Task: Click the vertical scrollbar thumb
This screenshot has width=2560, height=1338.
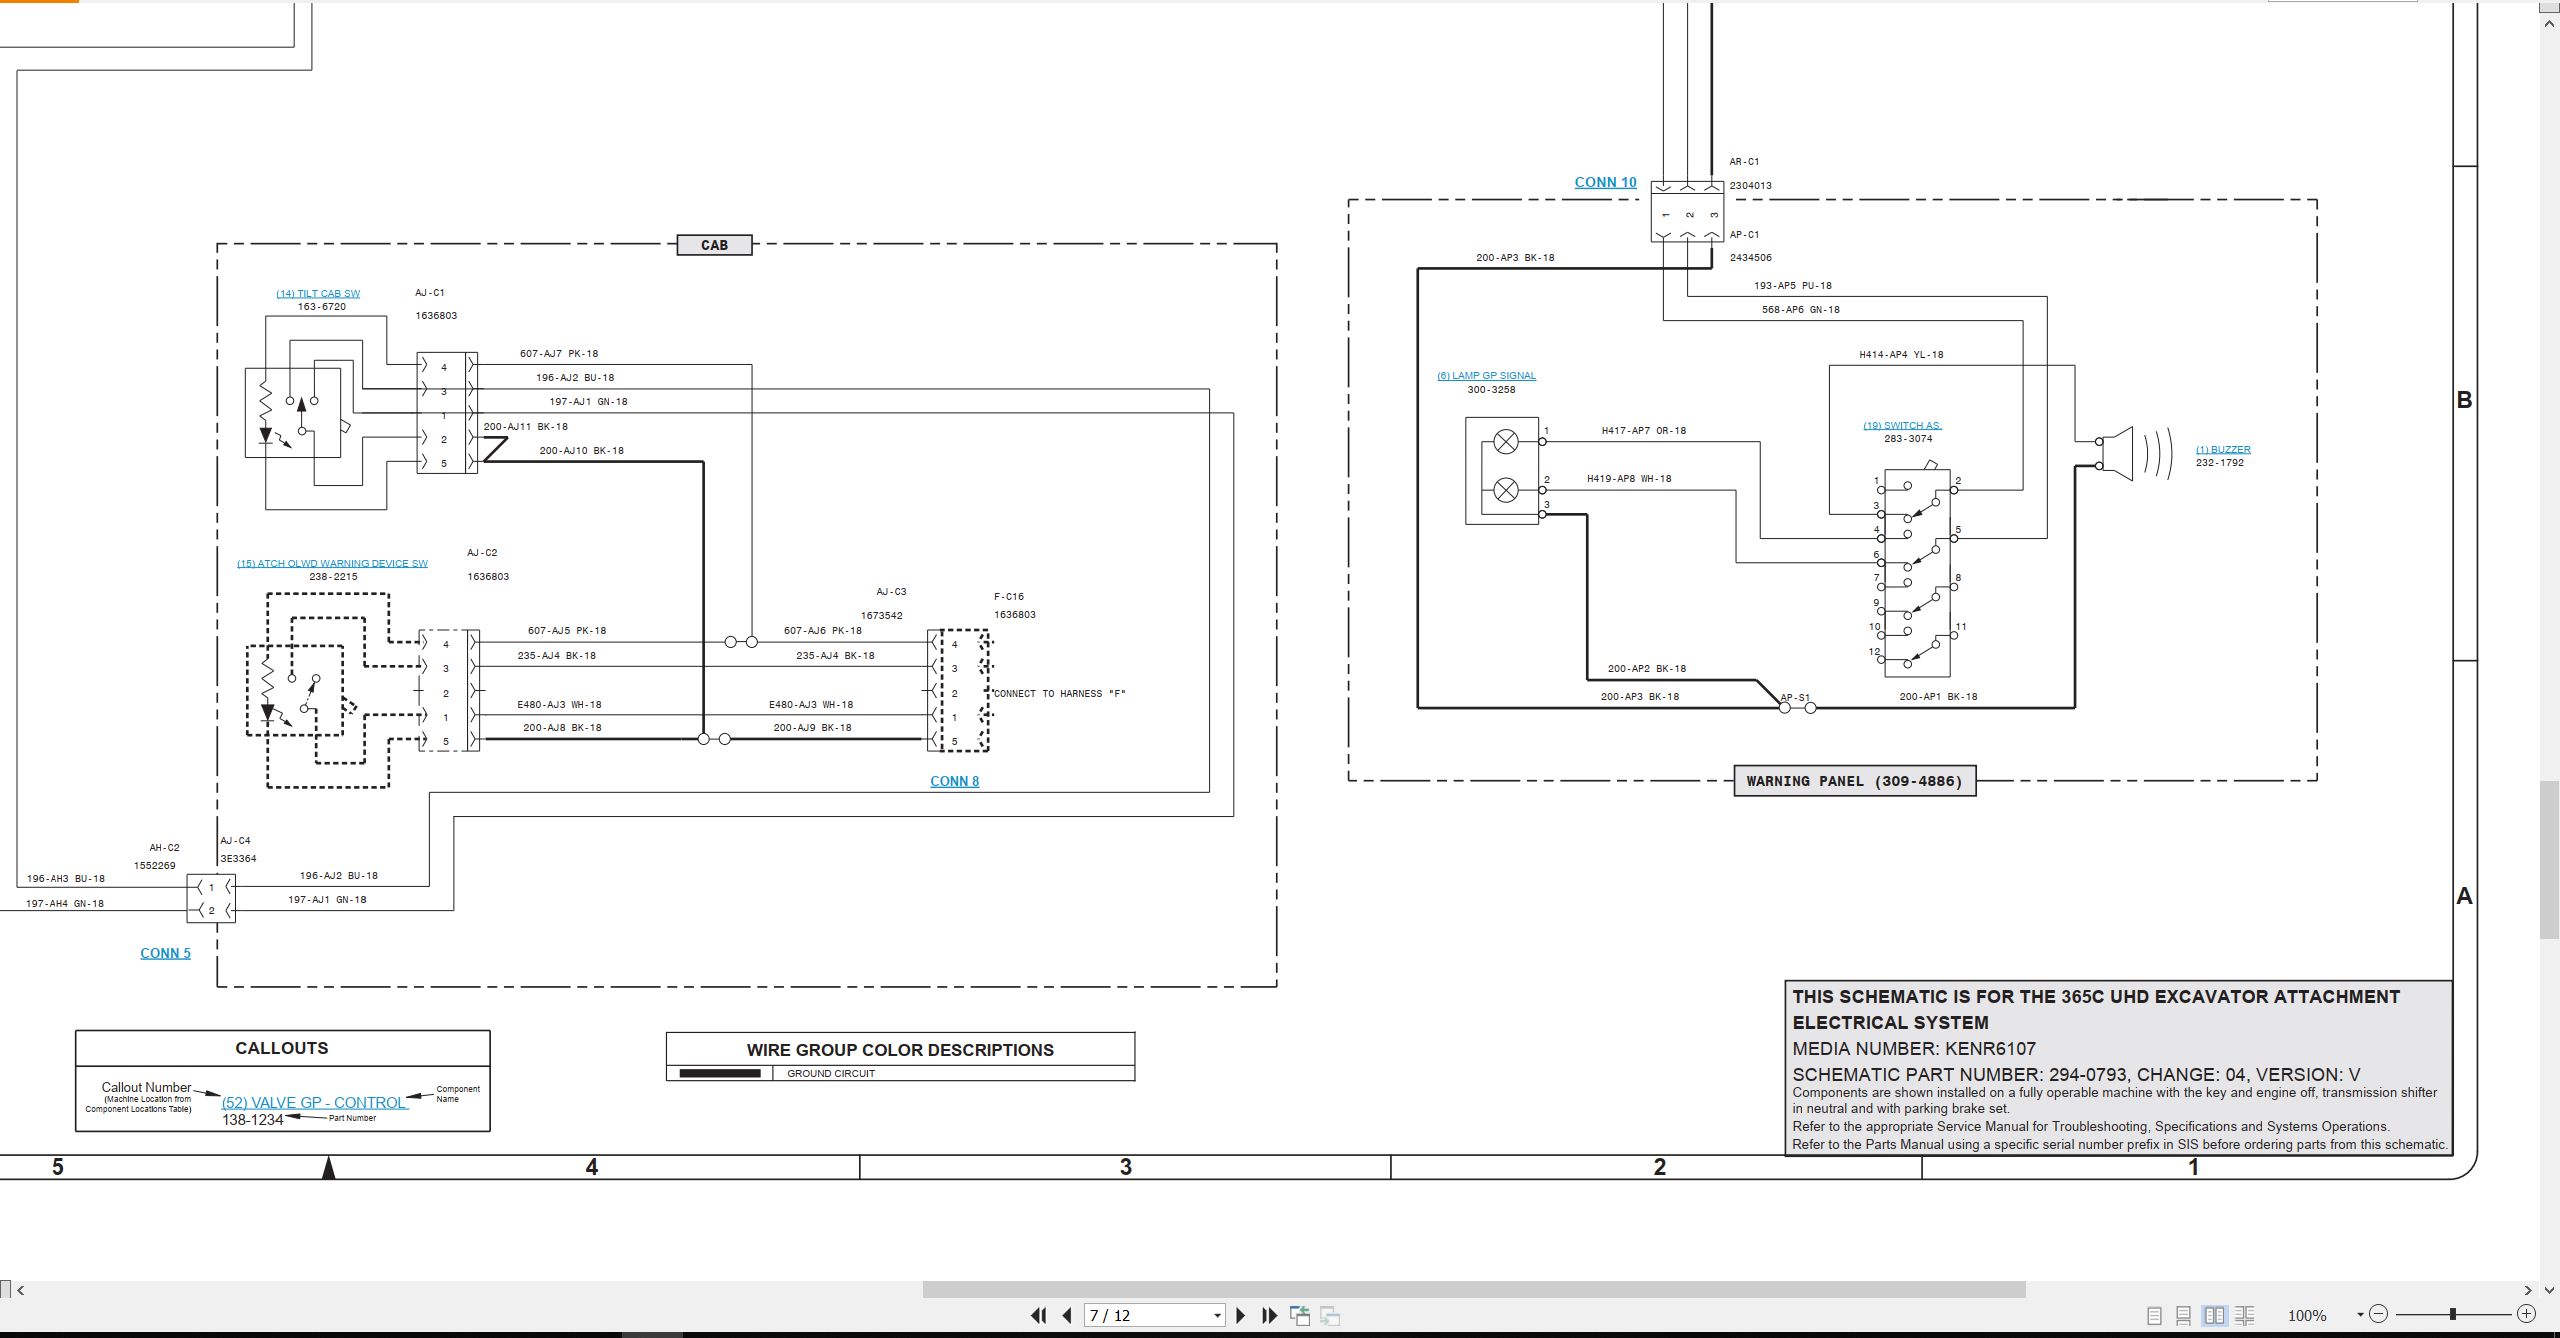Action: point(2550,858)
